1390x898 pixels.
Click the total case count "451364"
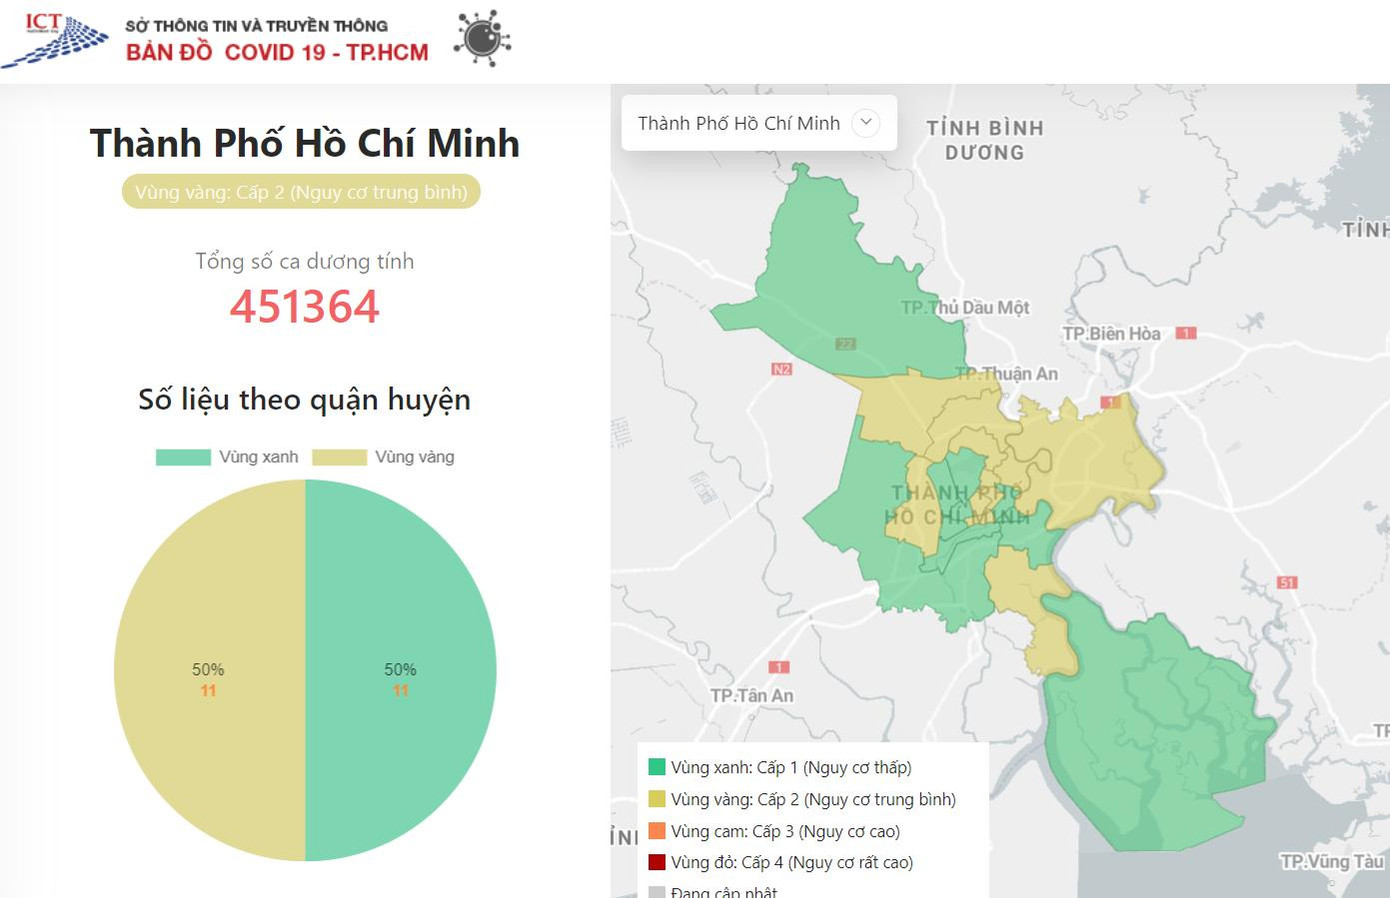[x=303, y=308]
